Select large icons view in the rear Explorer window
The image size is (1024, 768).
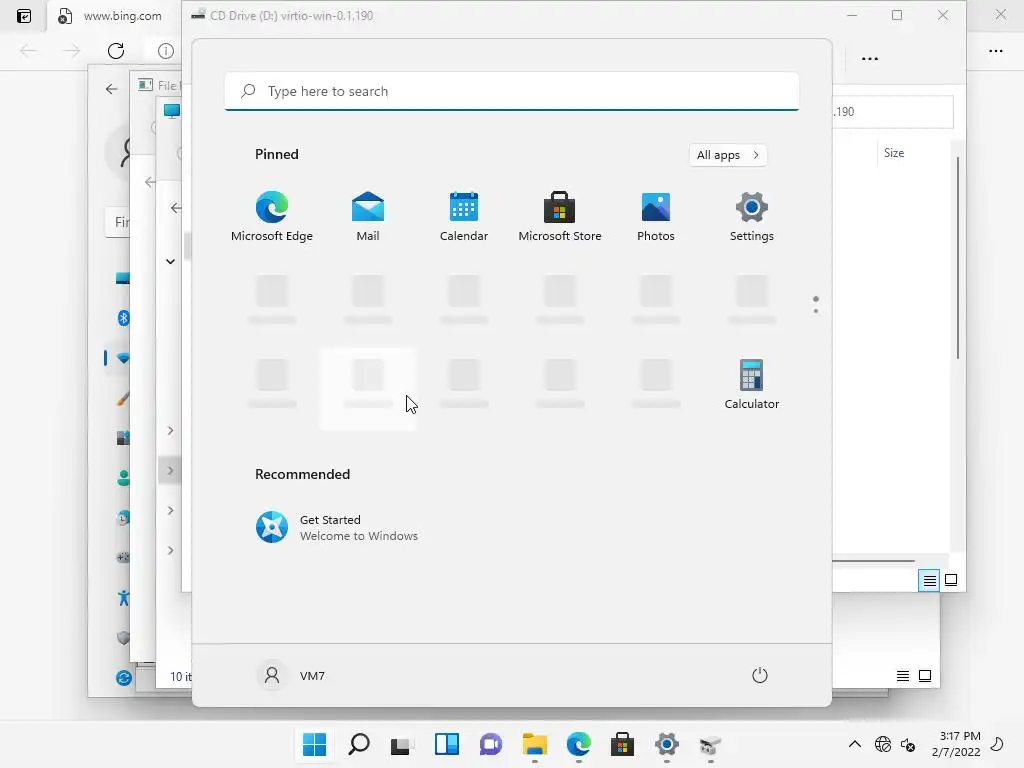925,676
